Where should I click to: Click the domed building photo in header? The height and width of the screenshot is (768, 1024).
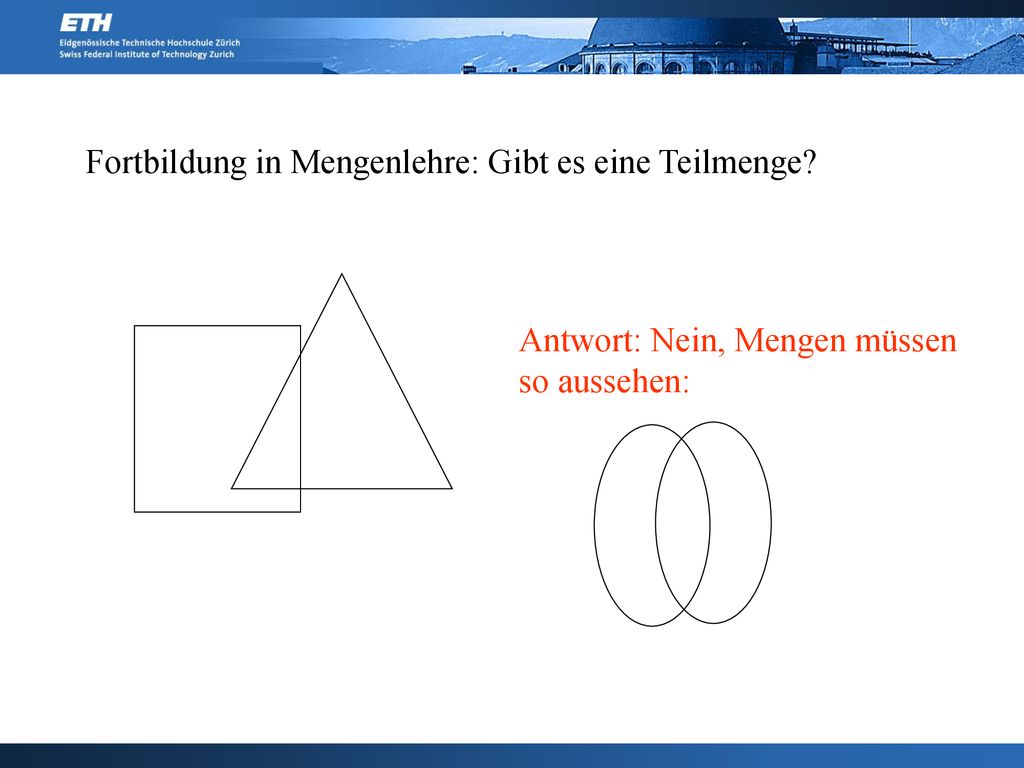click(686, 44)
